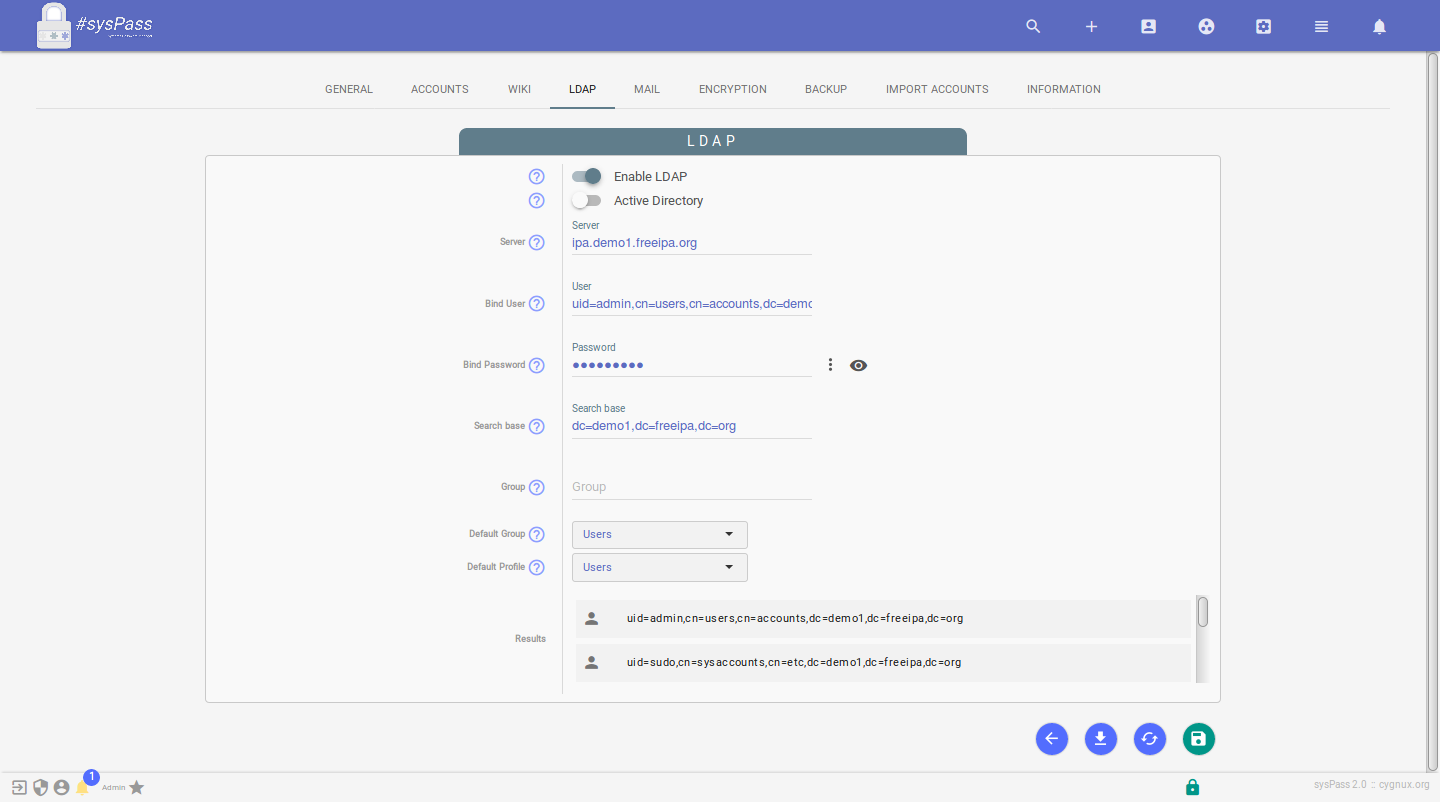Click the help icon beside Enable LDAP
1440x802 pixels.
coord(537,177)
